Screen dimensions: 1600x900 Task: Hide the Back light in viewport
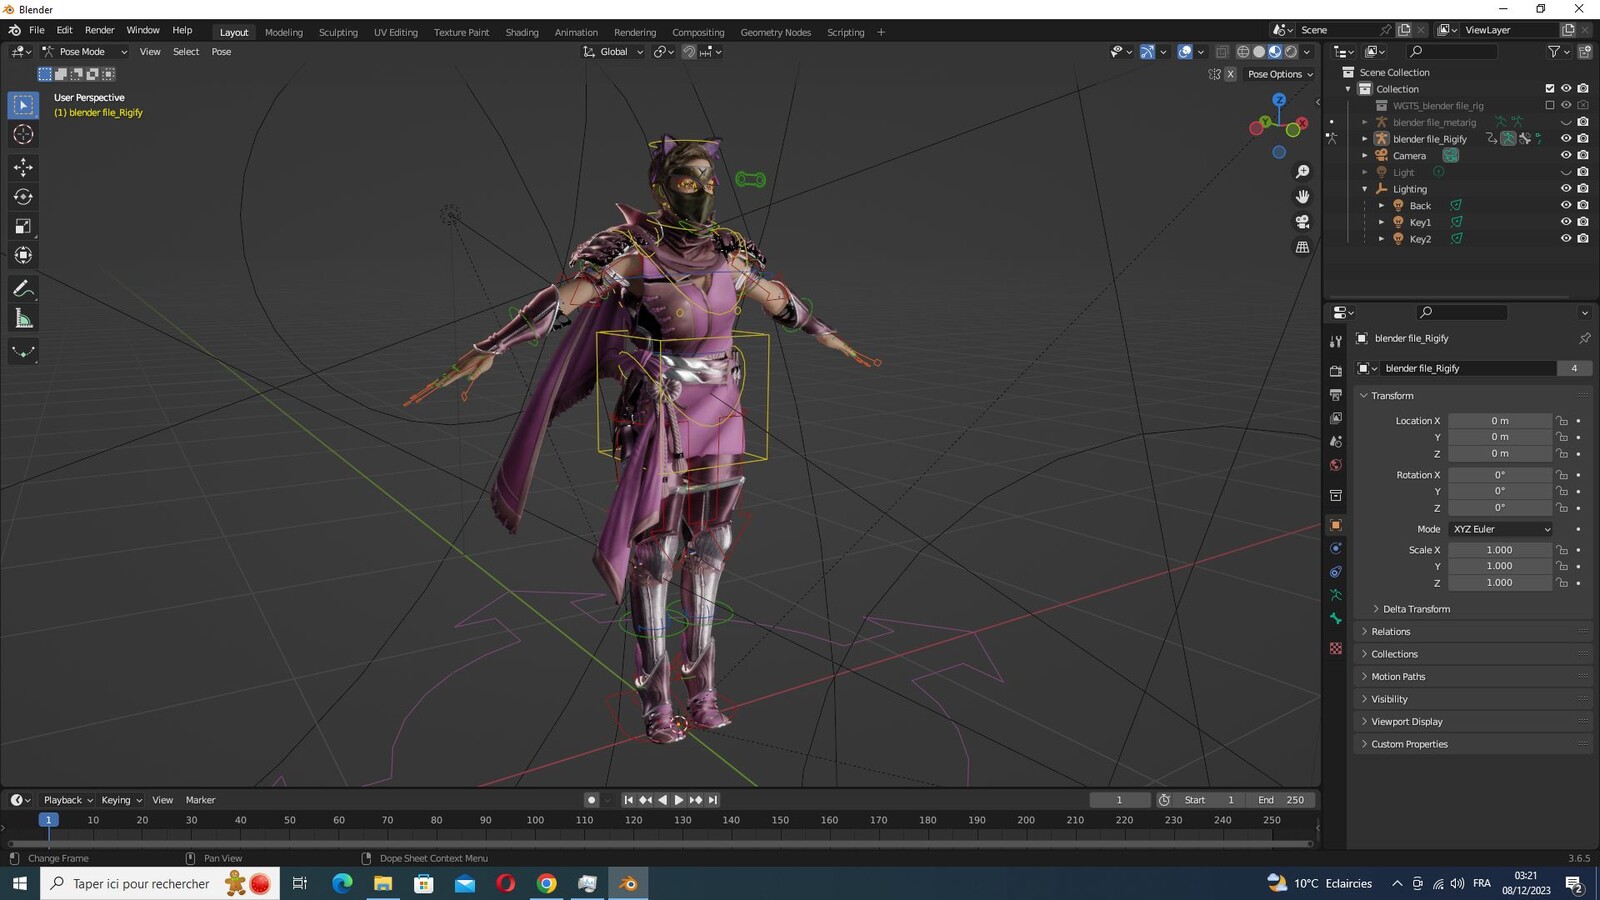click(x=1566, y=205)
